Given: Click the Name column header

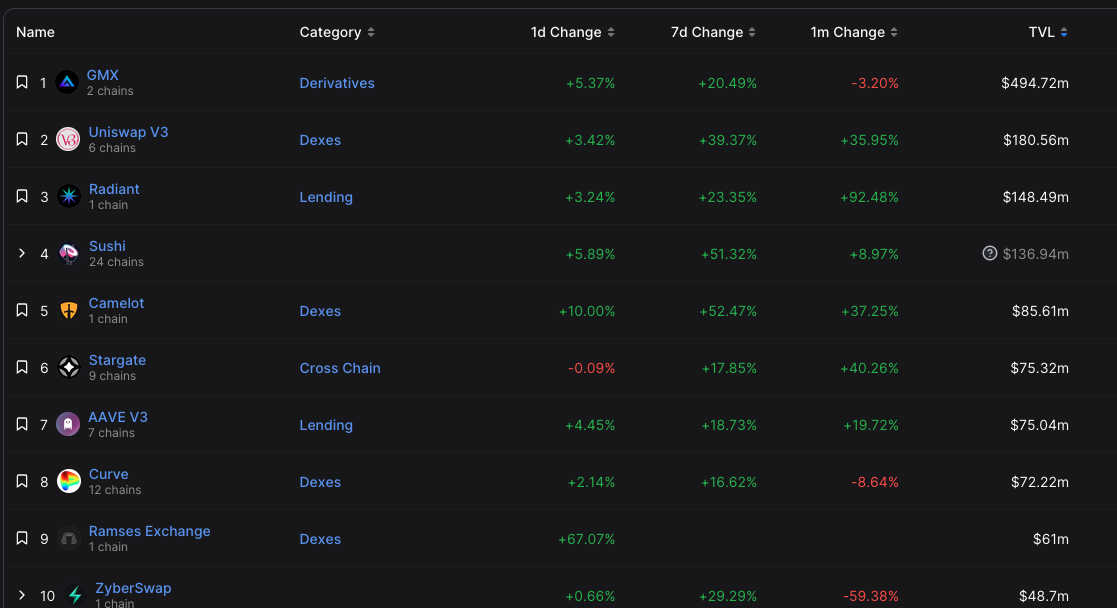Looking at the screenshot, I should click(x=35, y=32).
